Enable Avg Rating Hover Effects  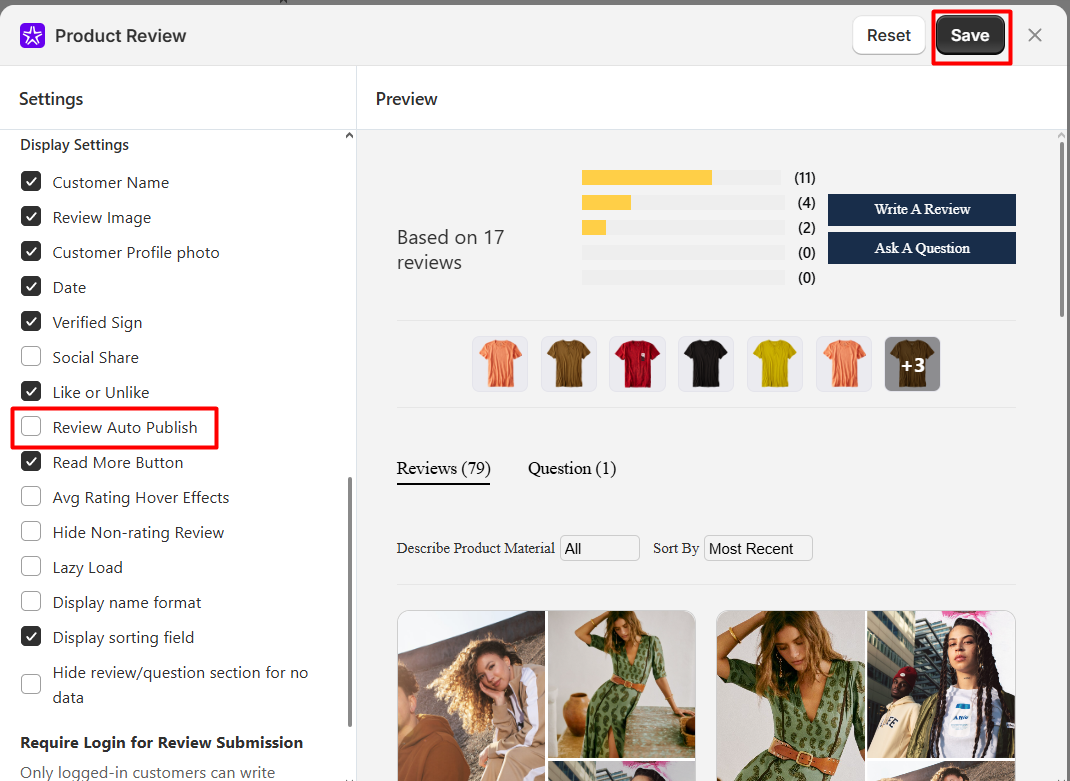point(31,496)
